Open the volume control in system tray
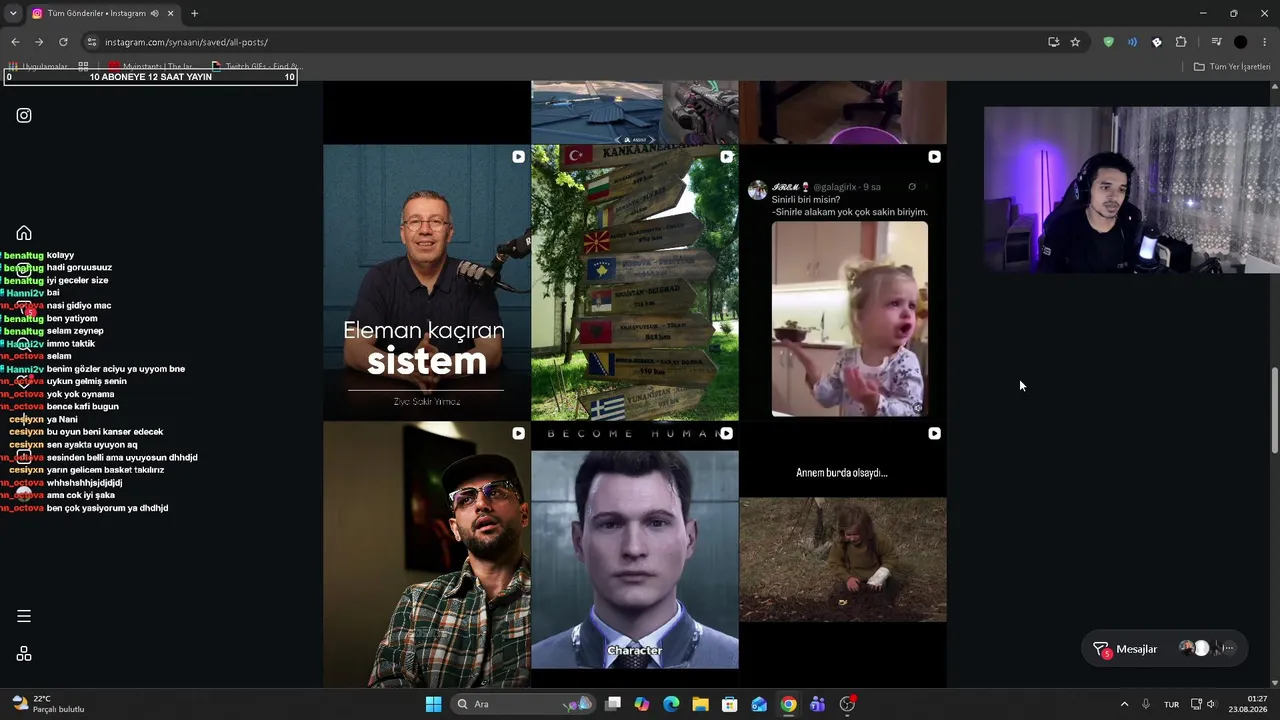The height and width of the screenshot is (720, 1280). (x=1211, y=704)
